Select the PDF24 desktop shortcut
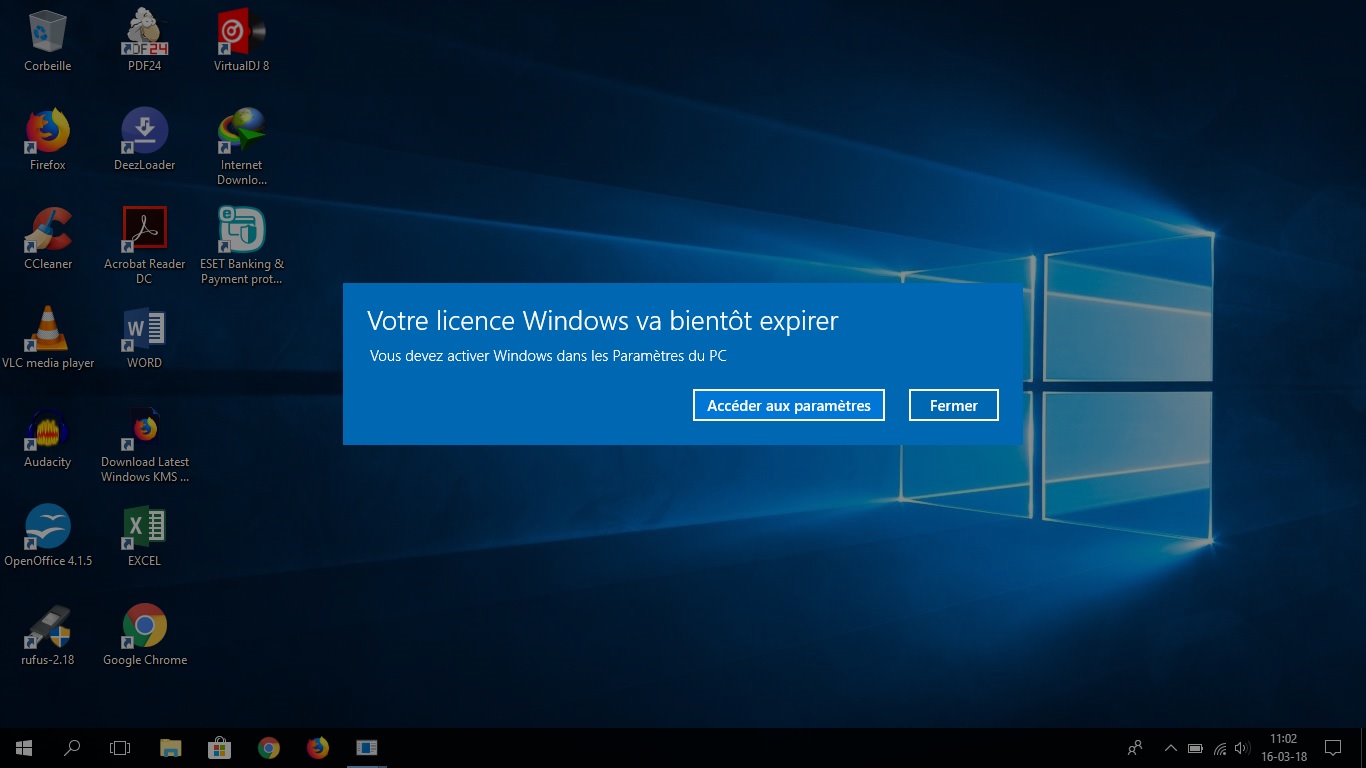 point(144,40)
